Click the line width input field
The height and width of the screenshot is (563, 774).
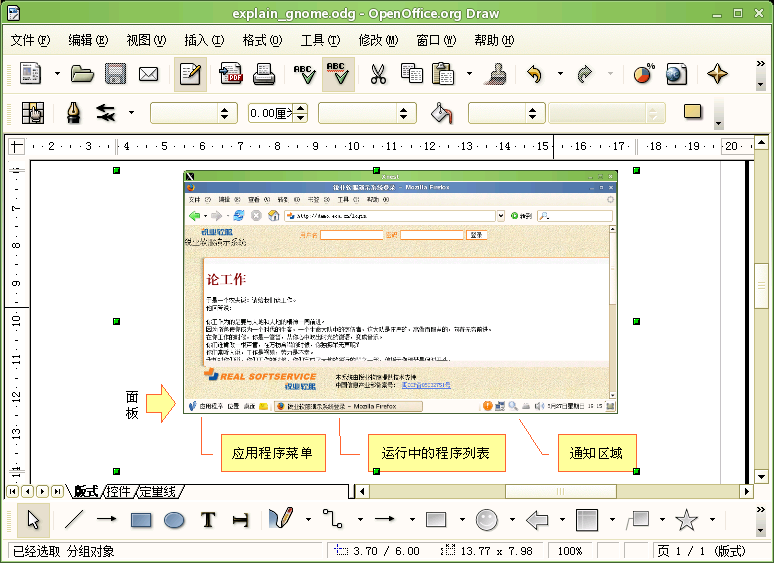270,113
